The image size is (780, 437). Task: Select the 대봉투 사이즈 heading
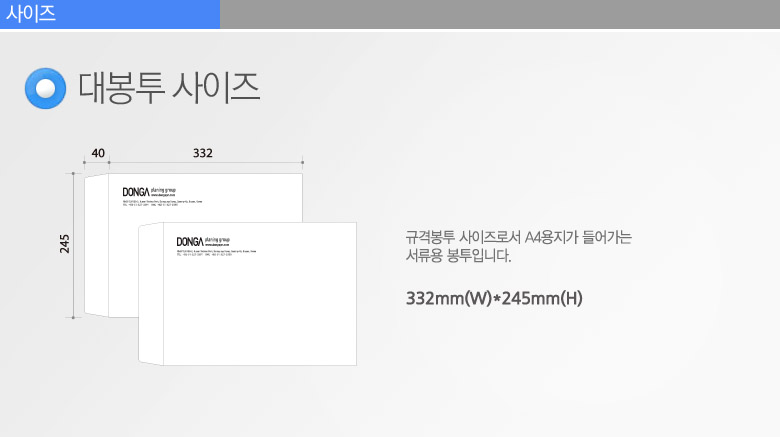click(x=169, y=88)
